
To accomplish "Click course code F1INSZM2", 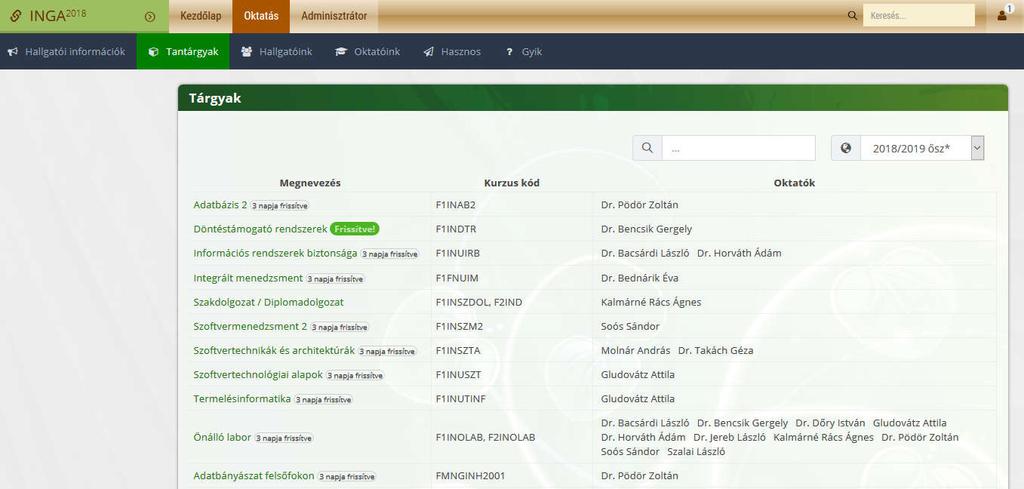I will tap(459, 326).
